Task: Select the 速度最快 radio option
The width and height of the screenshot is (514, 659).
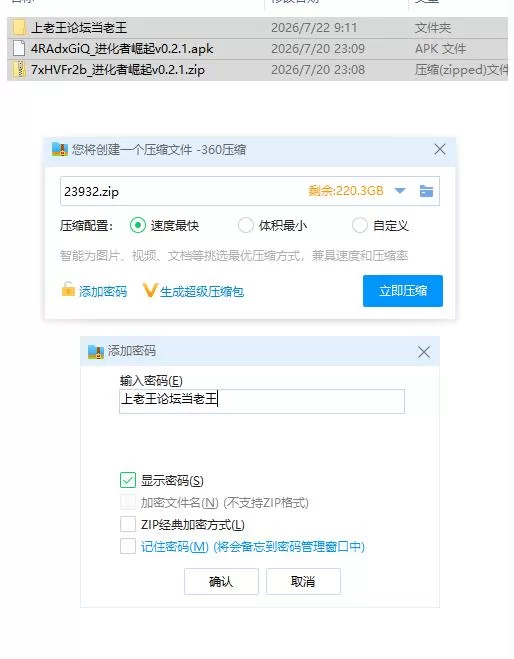Action: [x=138, y=225]
